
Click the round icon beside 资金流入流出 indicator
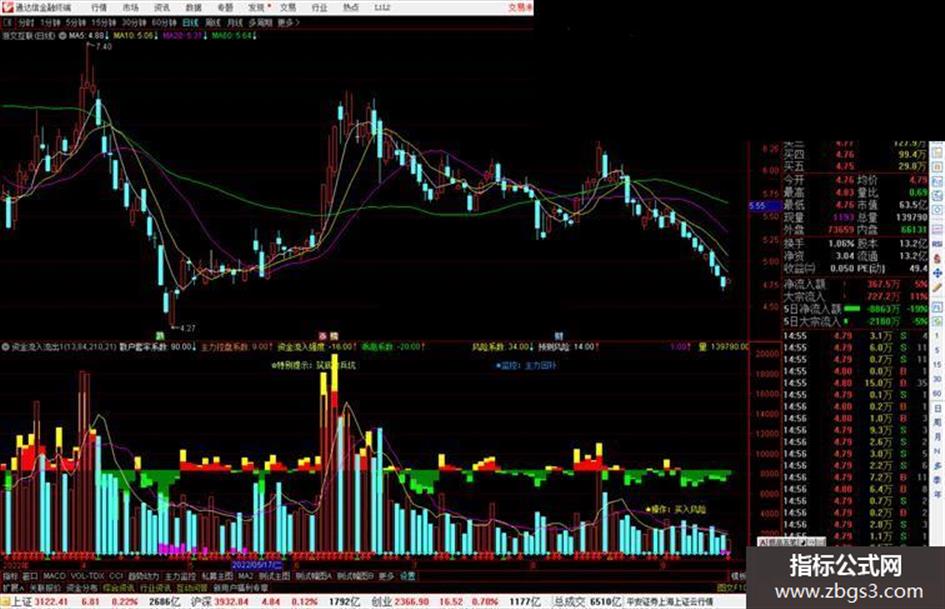6,347
